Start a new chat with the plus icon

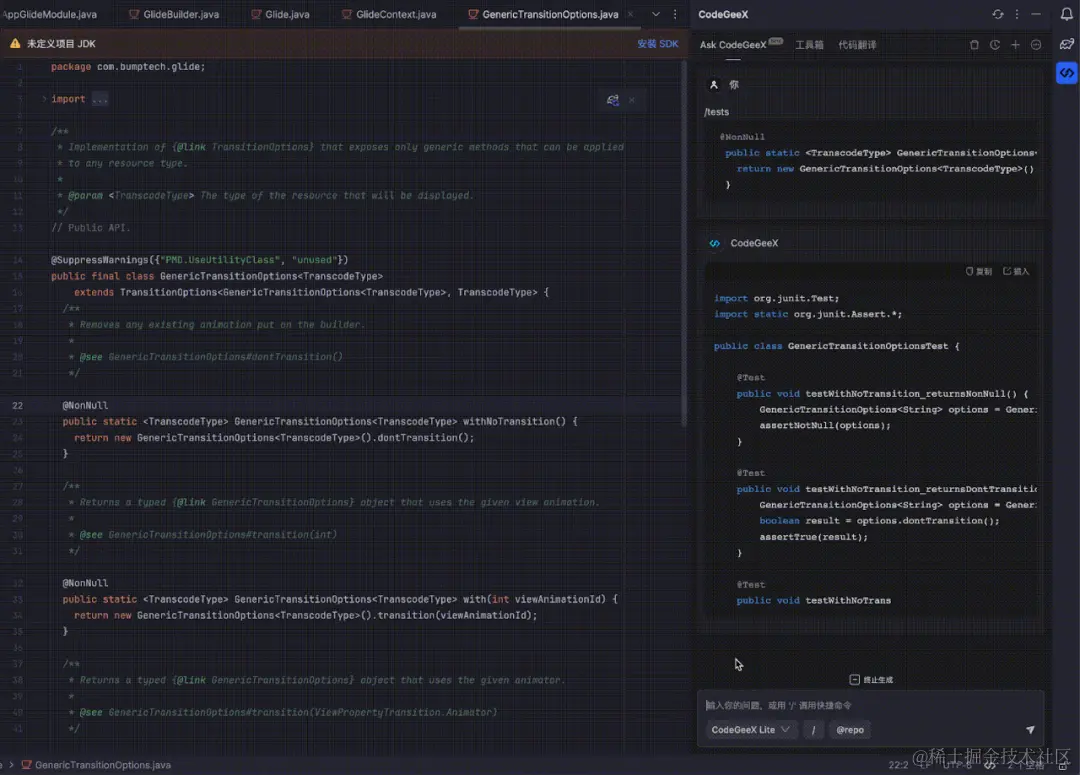1015,45
